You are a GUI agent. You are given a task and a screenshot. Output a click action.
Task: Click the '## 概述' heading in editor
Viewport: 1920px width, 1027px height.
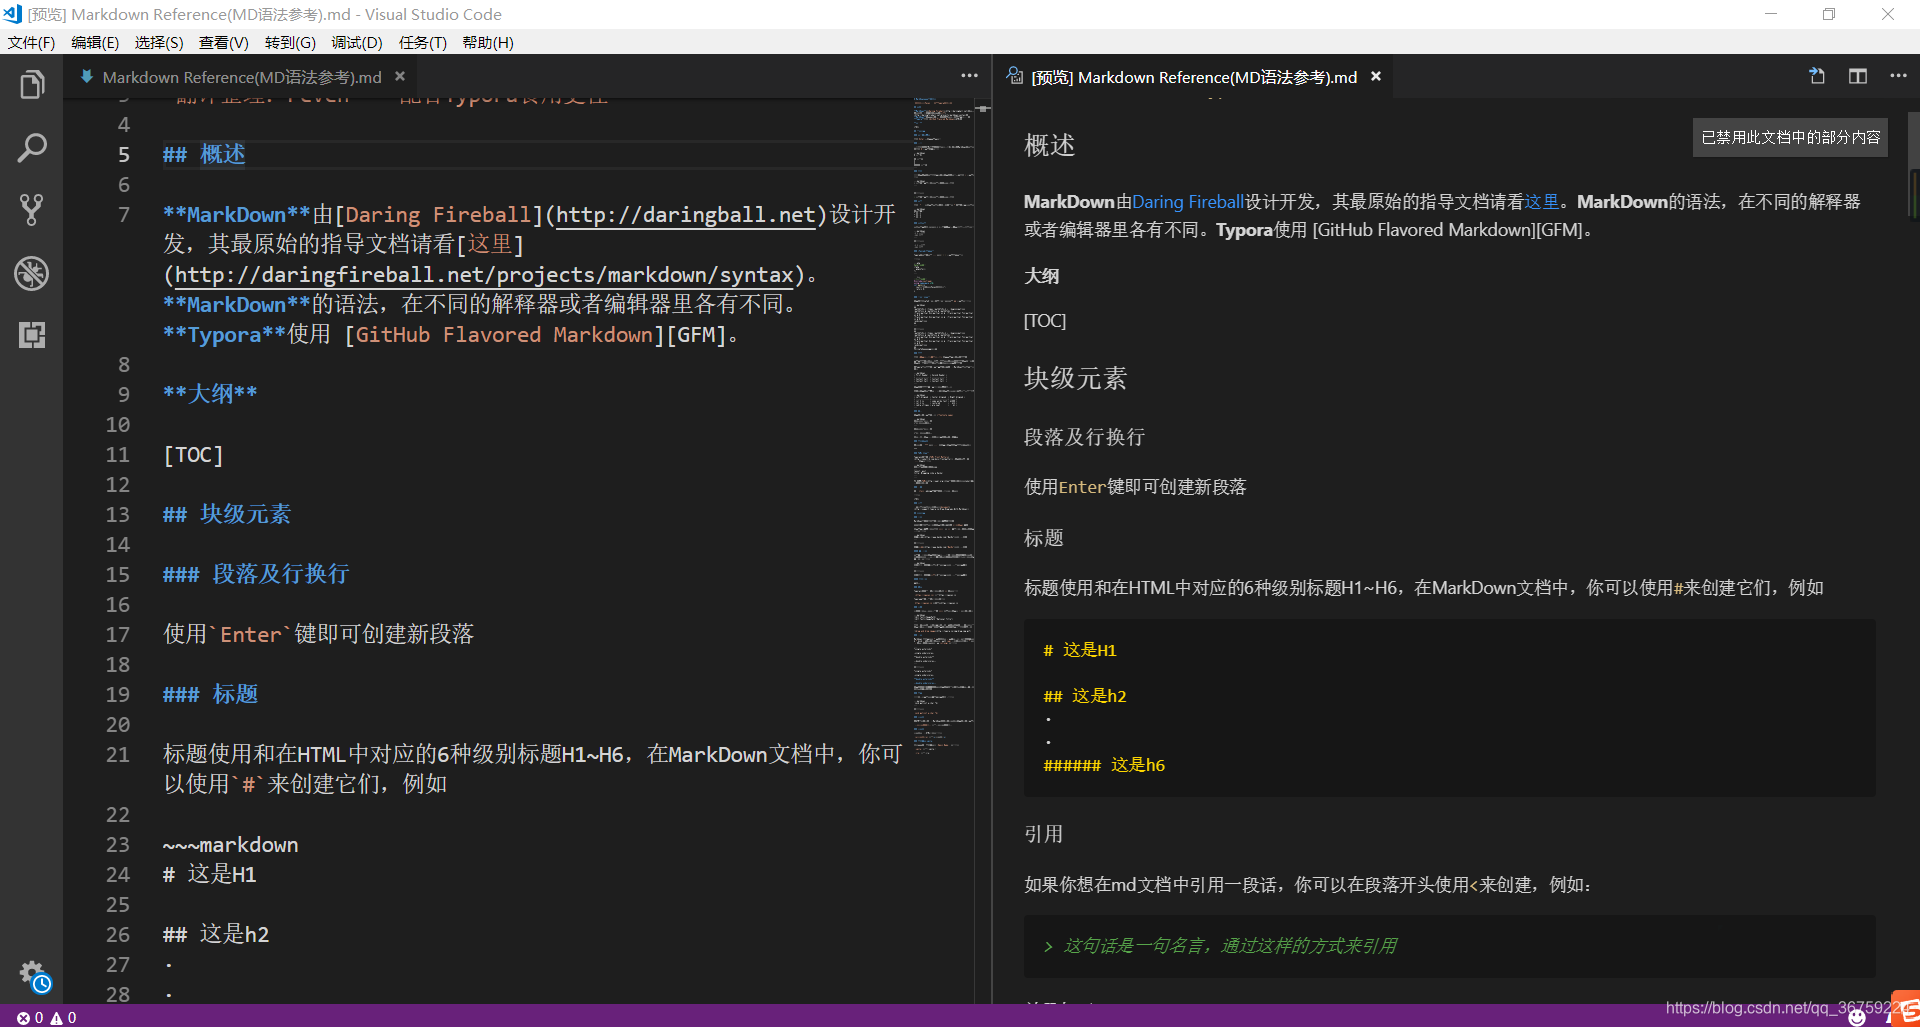(x=204, y=154)
